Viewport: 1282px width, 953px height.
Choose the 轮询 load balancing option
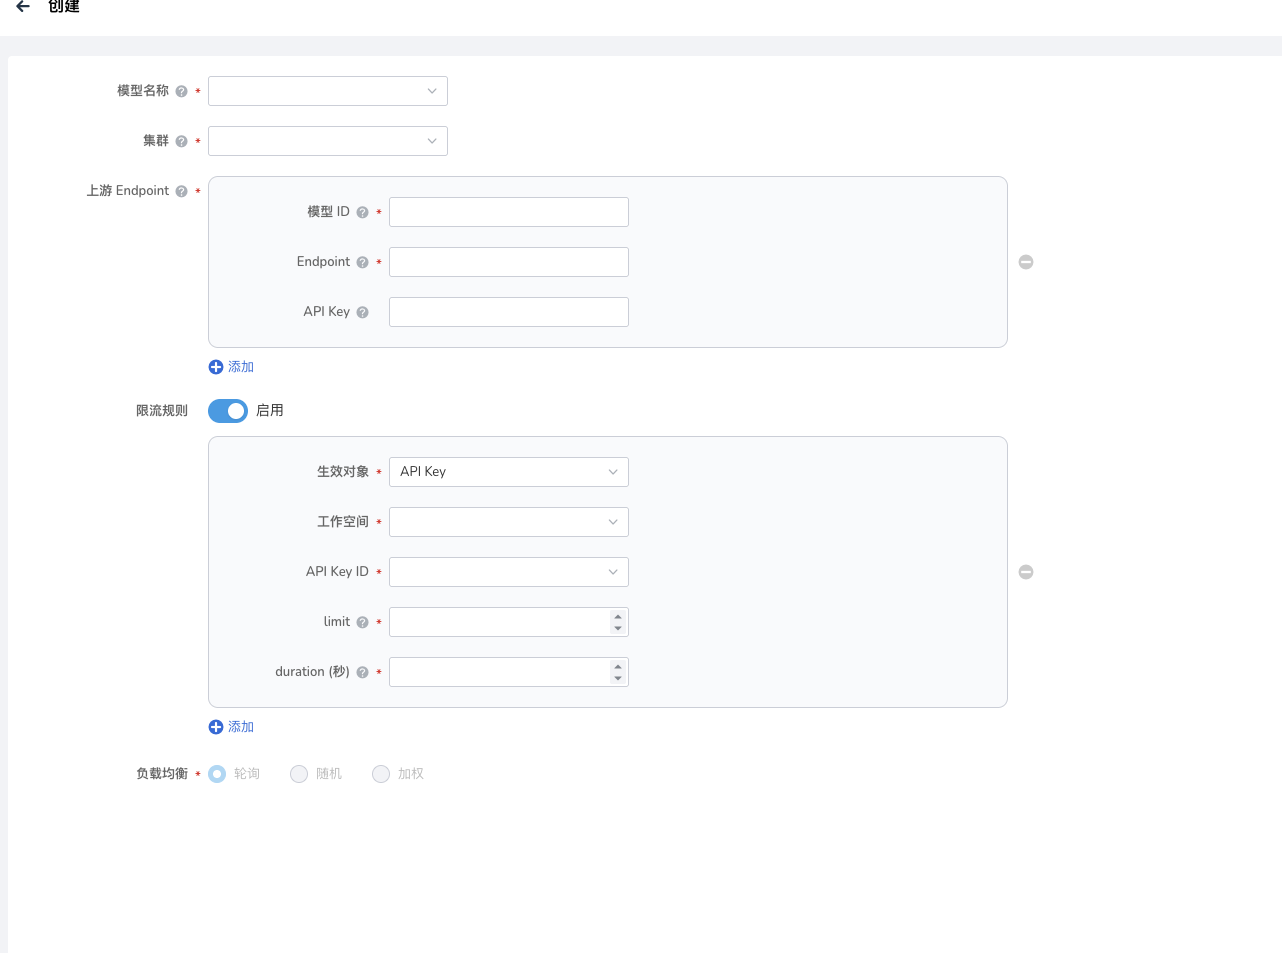click(x=217, y=774)
